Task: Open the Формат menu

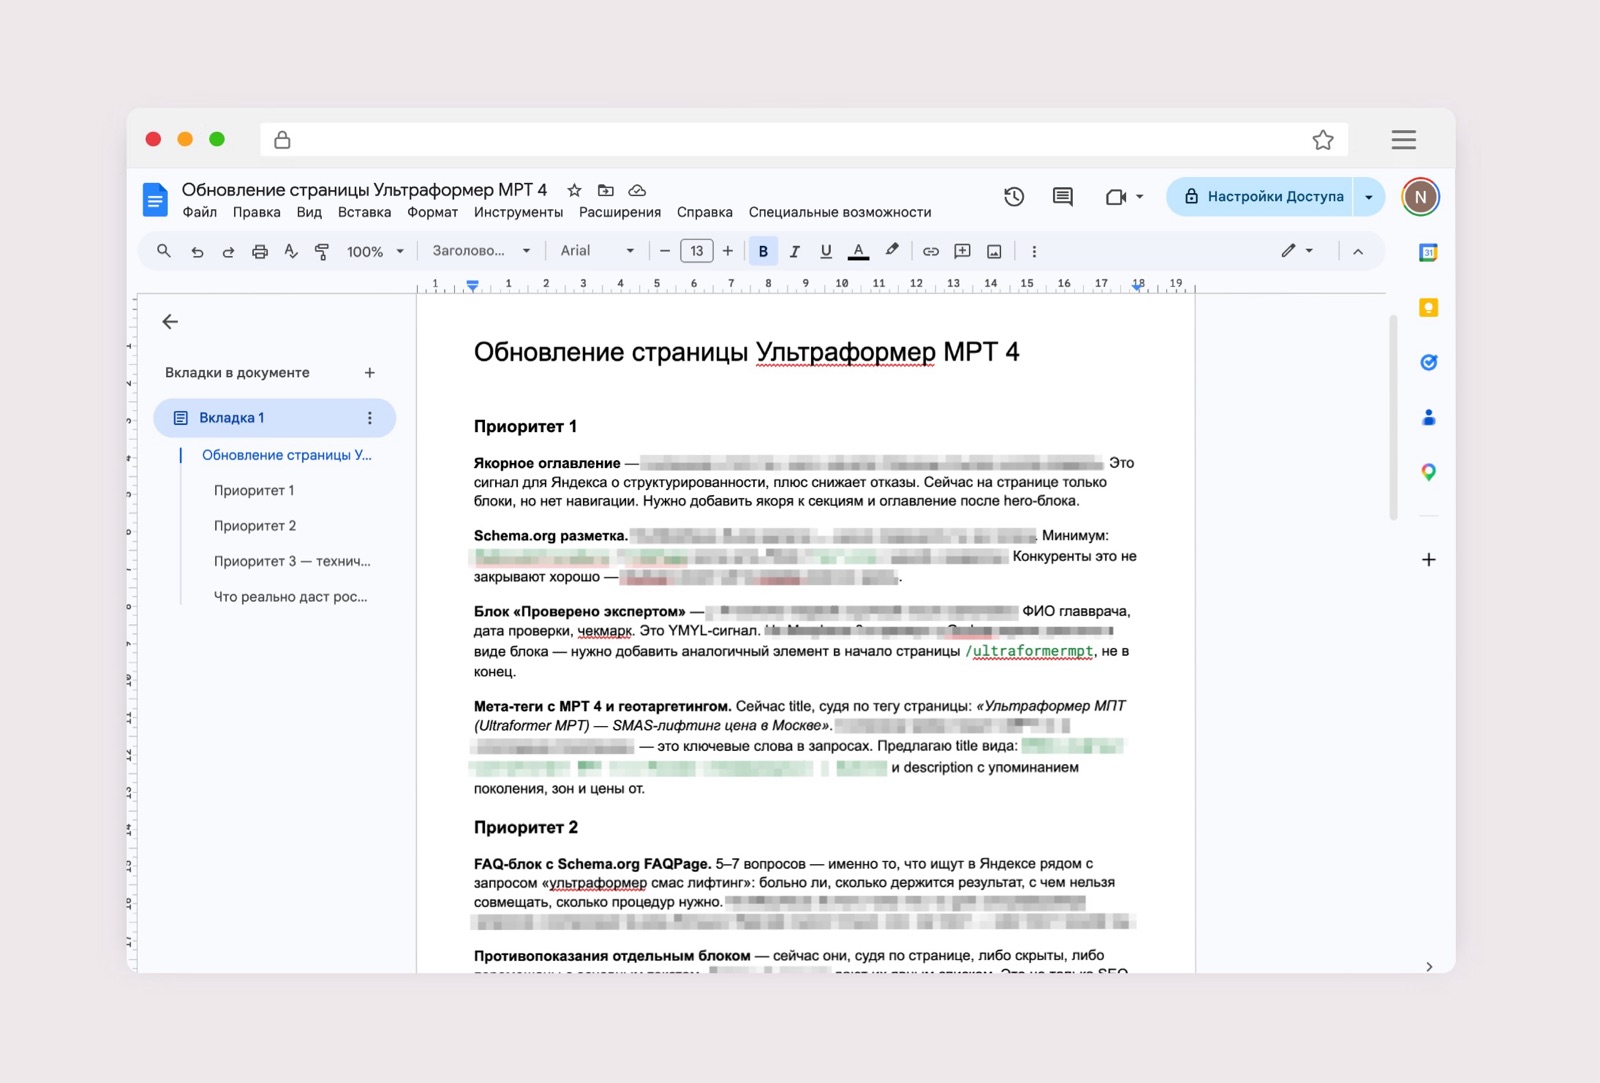Action: tap(432, 212)
